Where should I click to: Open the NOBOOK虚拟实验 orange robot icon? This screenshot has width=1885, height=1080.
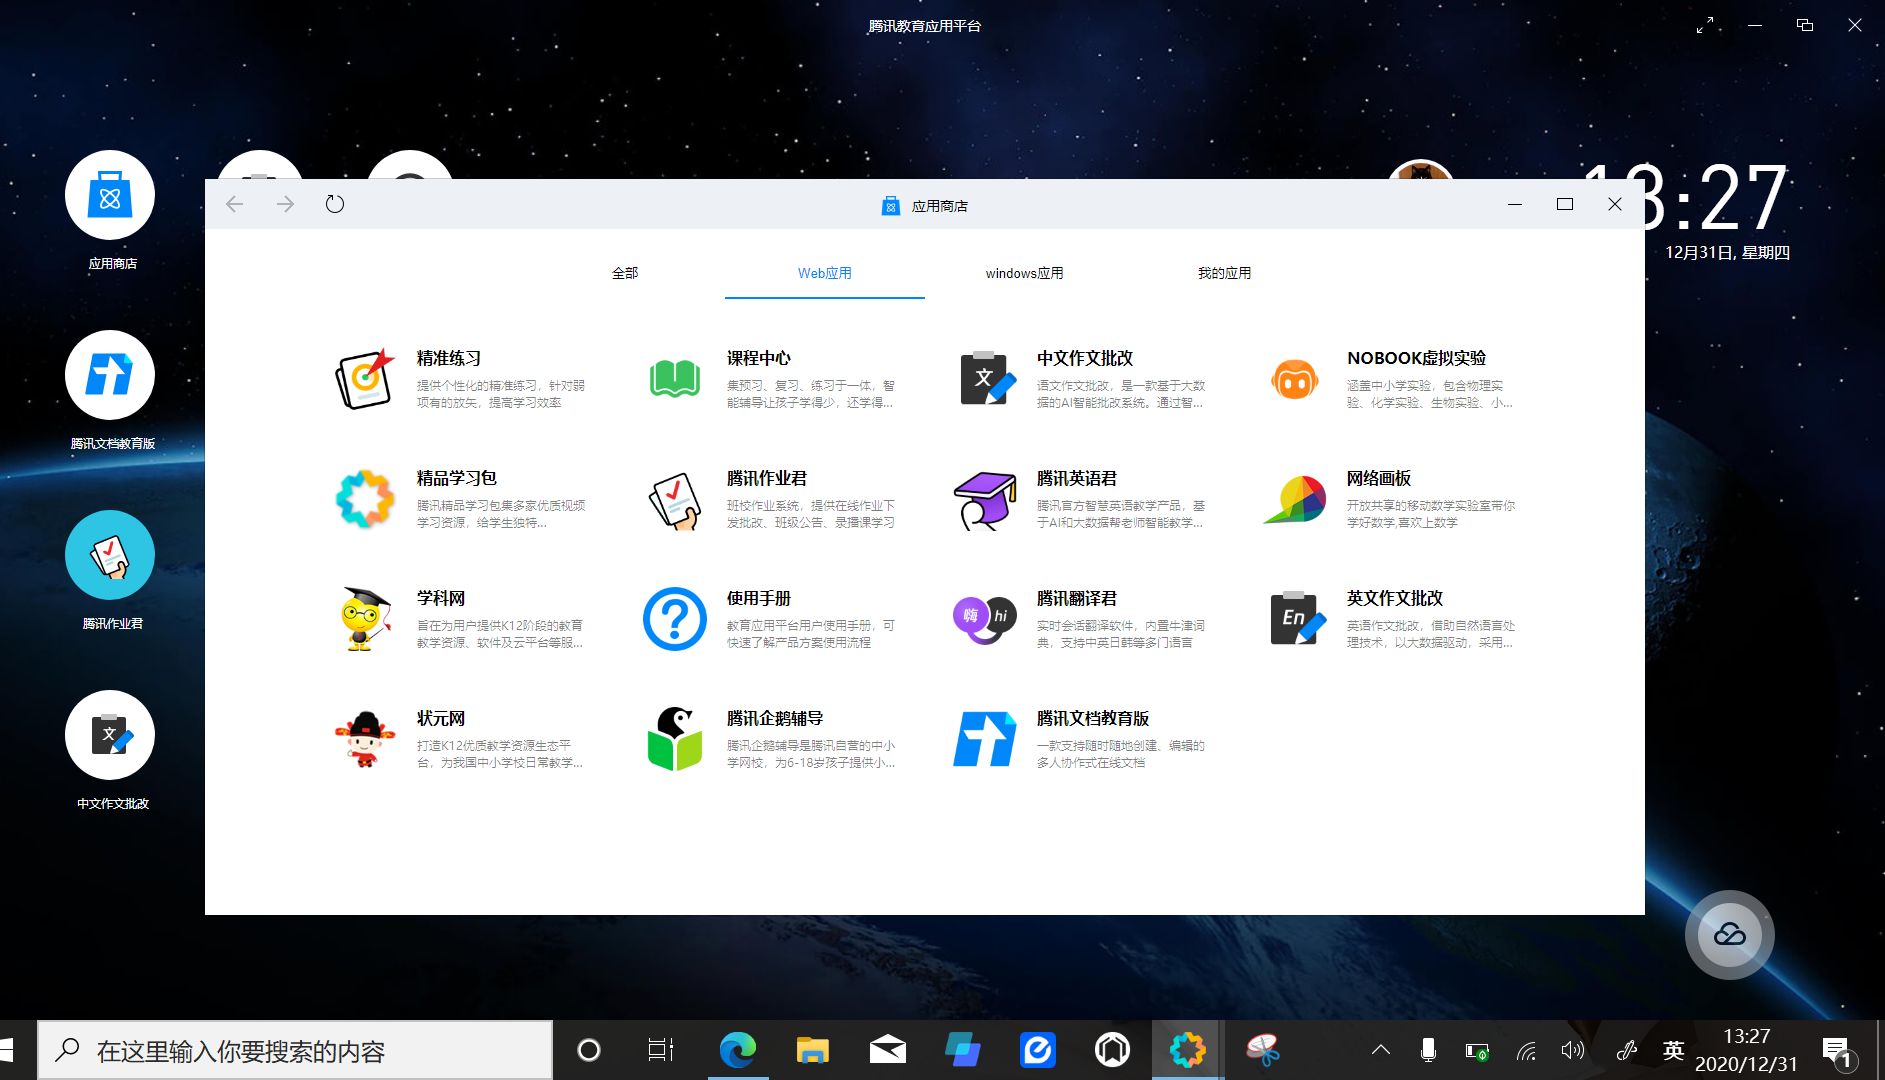click(1295, 380)
